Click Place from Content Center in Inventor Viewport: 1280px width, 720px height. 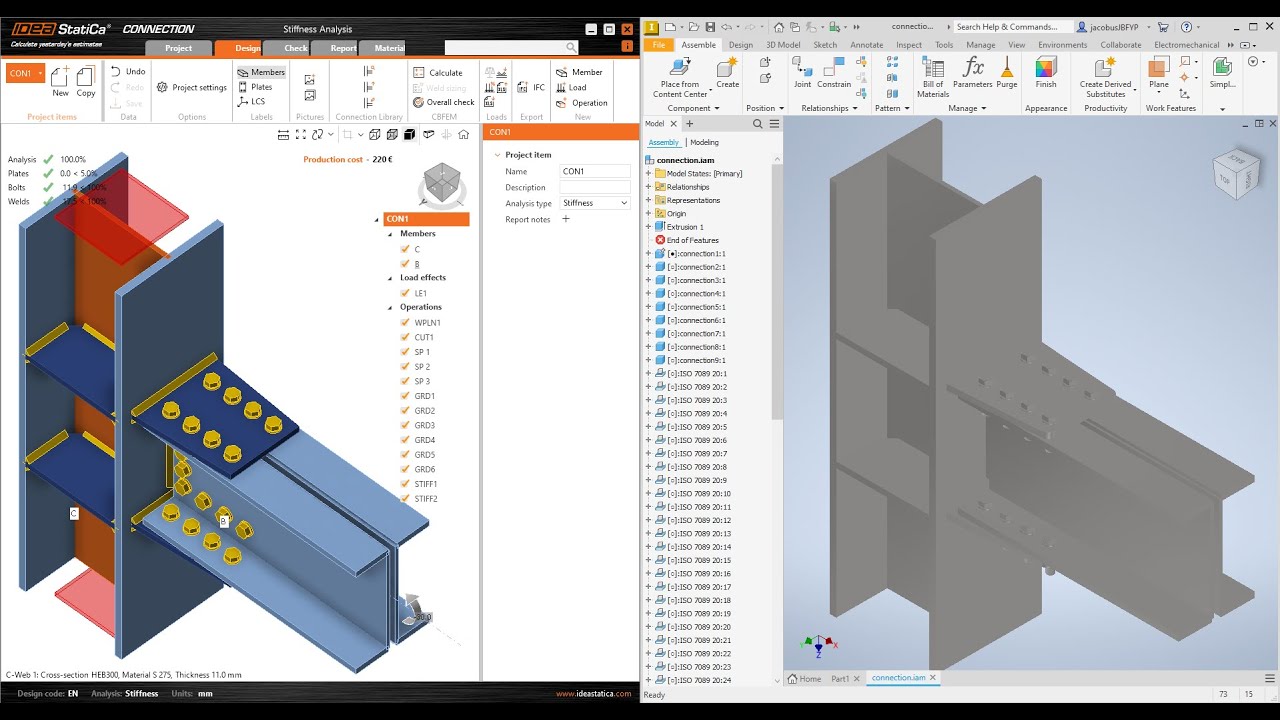680,77
